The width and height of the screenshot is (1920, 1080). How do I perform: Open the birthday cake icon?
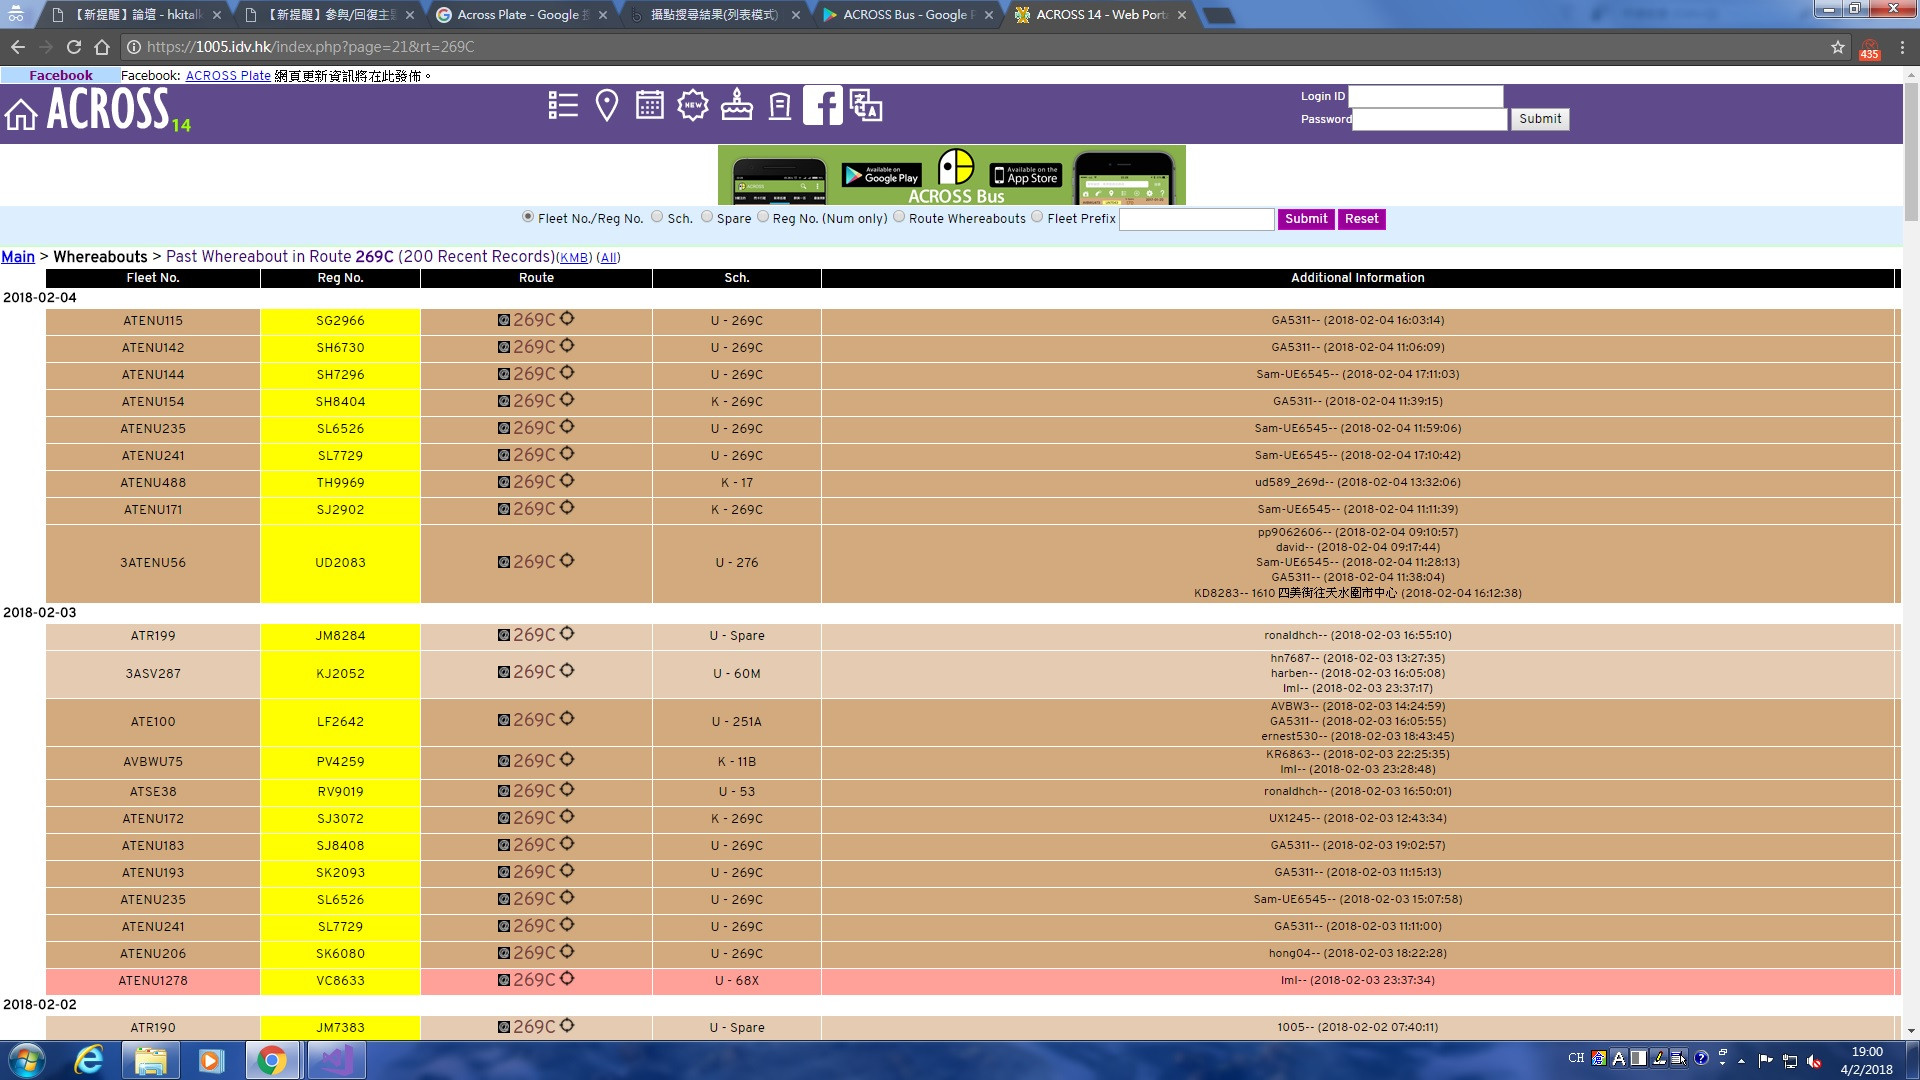tap(737, 105)
